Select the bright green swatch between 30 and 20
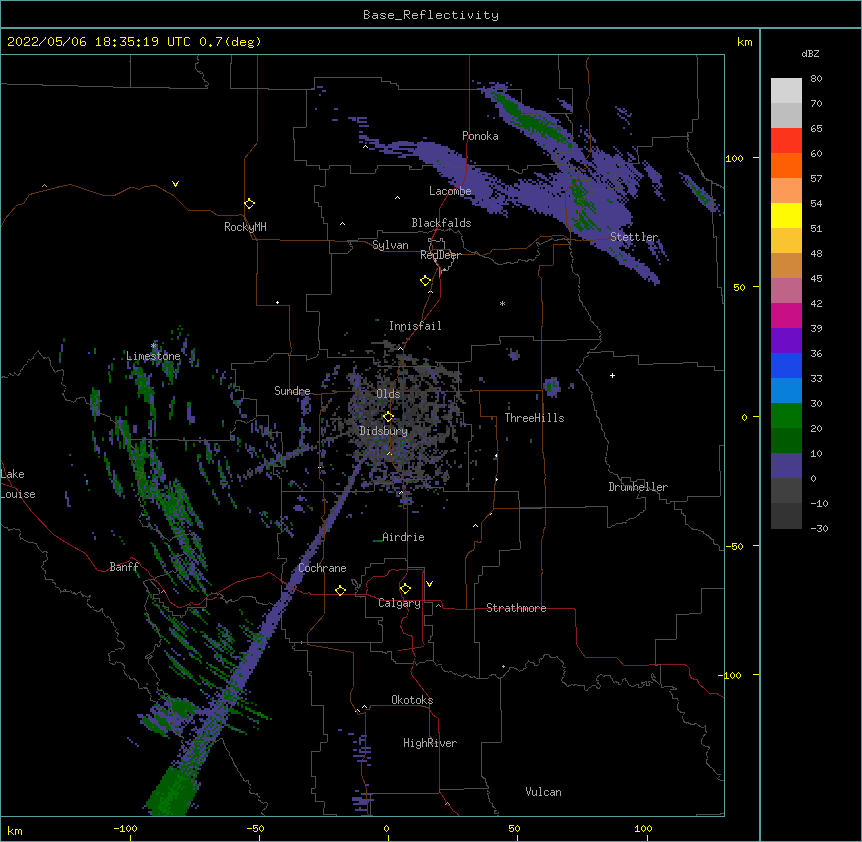Viewport: 862px width, 842px height. pos(786,416)
